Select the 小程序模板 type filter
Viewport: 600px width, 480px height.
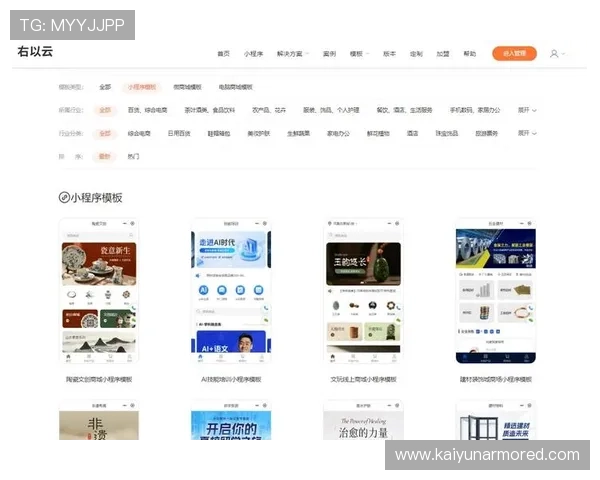point(142,87)
